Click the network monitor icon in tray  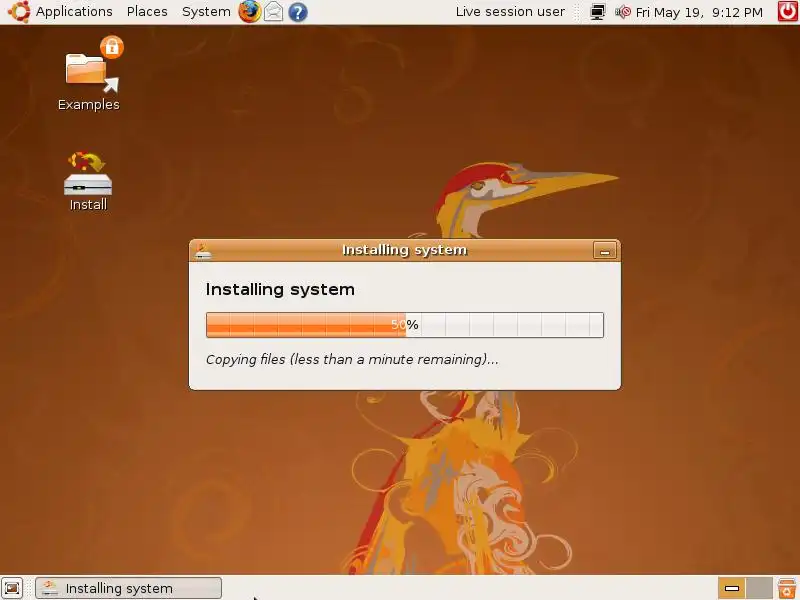(x=597, y=12)
